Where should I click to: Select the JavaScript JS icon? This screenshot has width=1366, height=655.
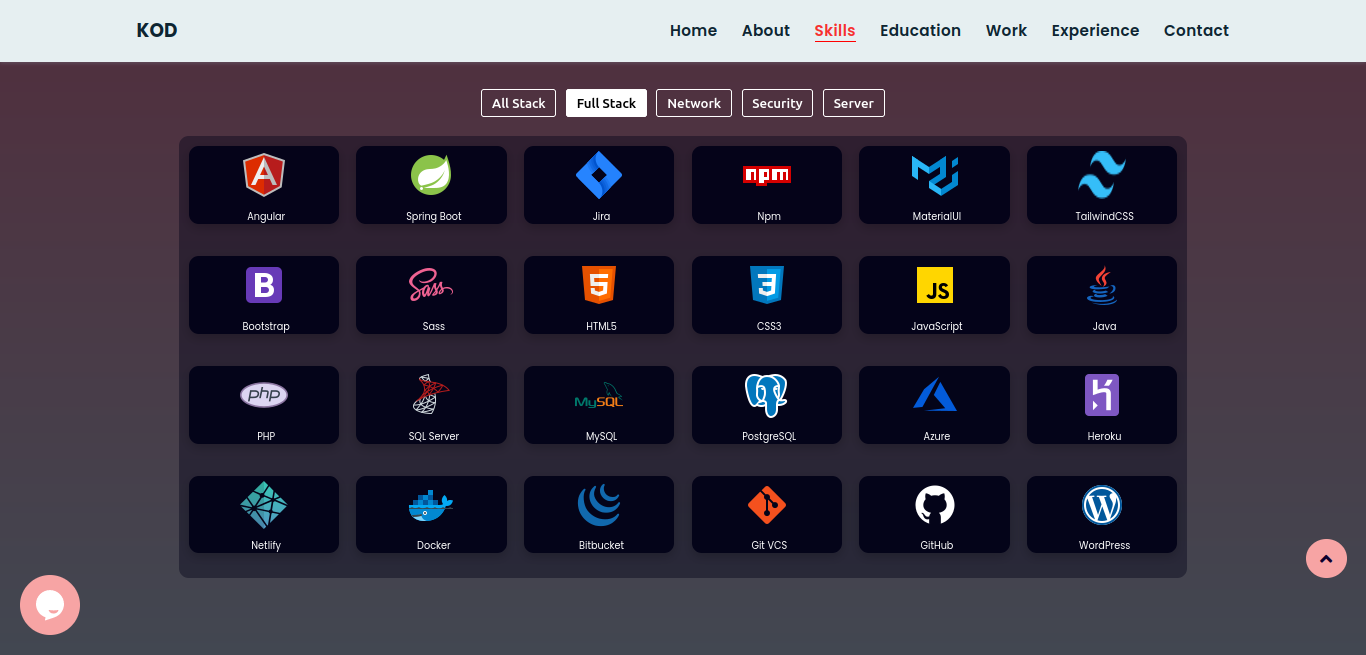[935, 285]
